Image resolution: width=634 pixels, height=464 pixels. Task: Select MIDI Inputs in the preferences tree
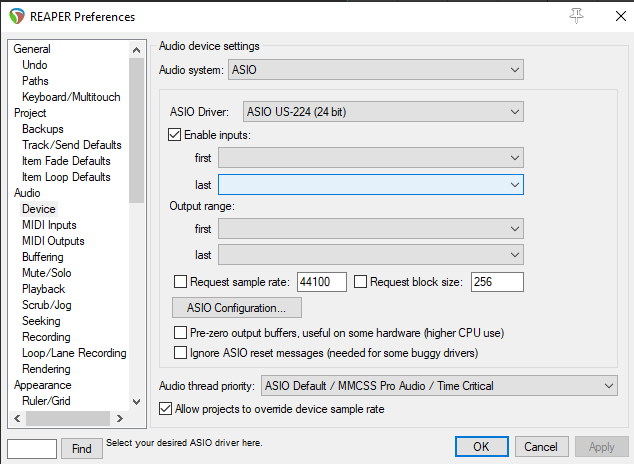(x=48, y=225)
